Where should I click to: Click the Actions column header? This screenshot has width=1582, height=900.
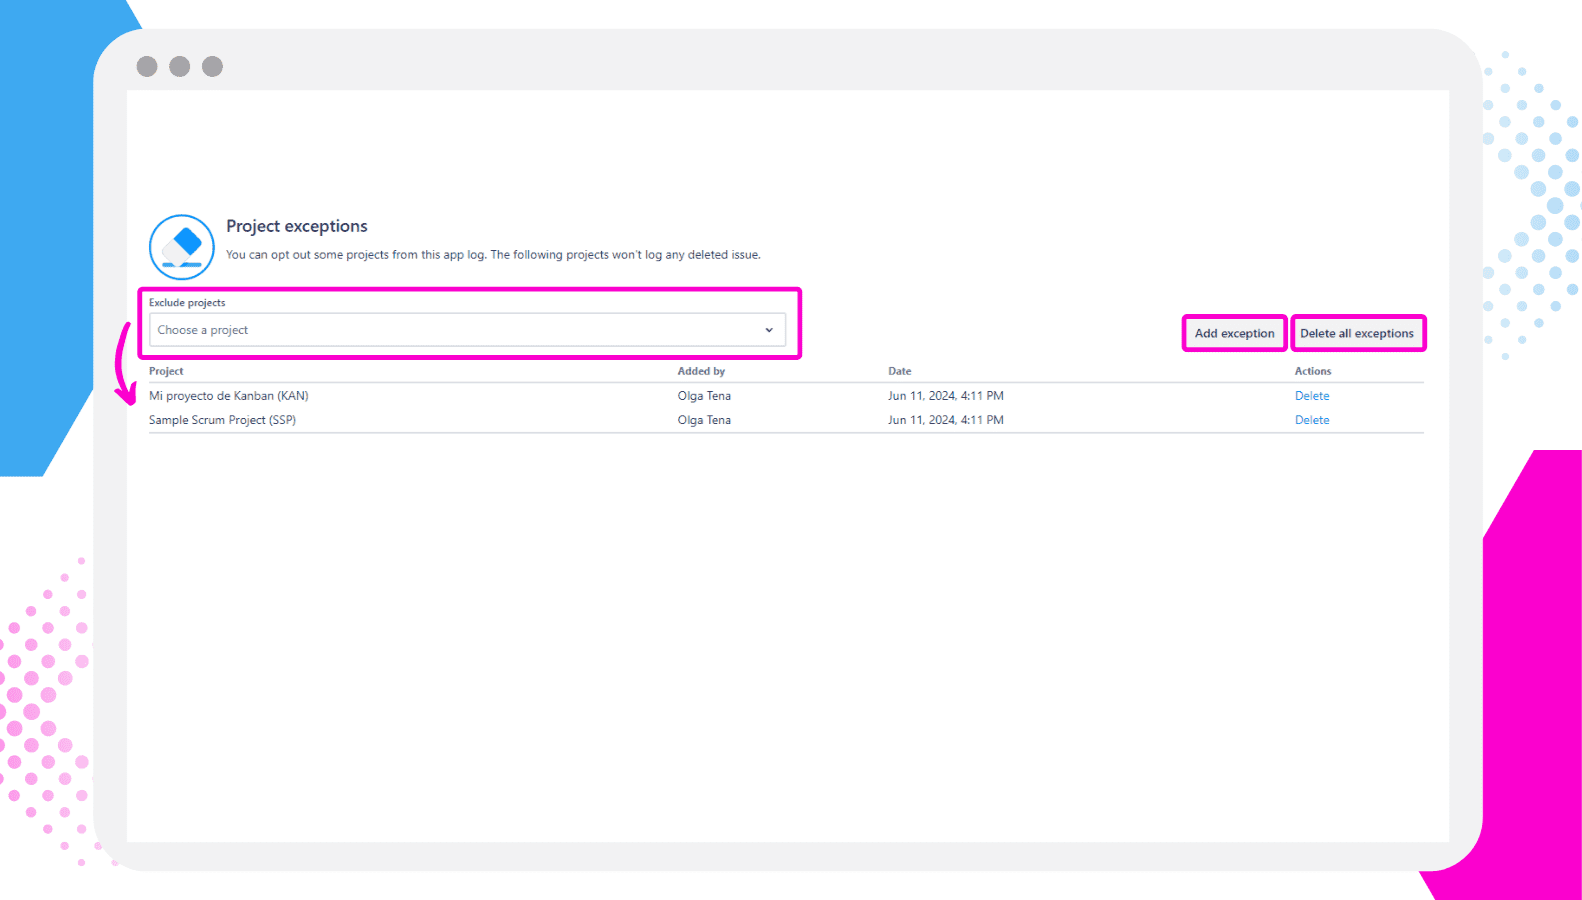point(1312,371)
